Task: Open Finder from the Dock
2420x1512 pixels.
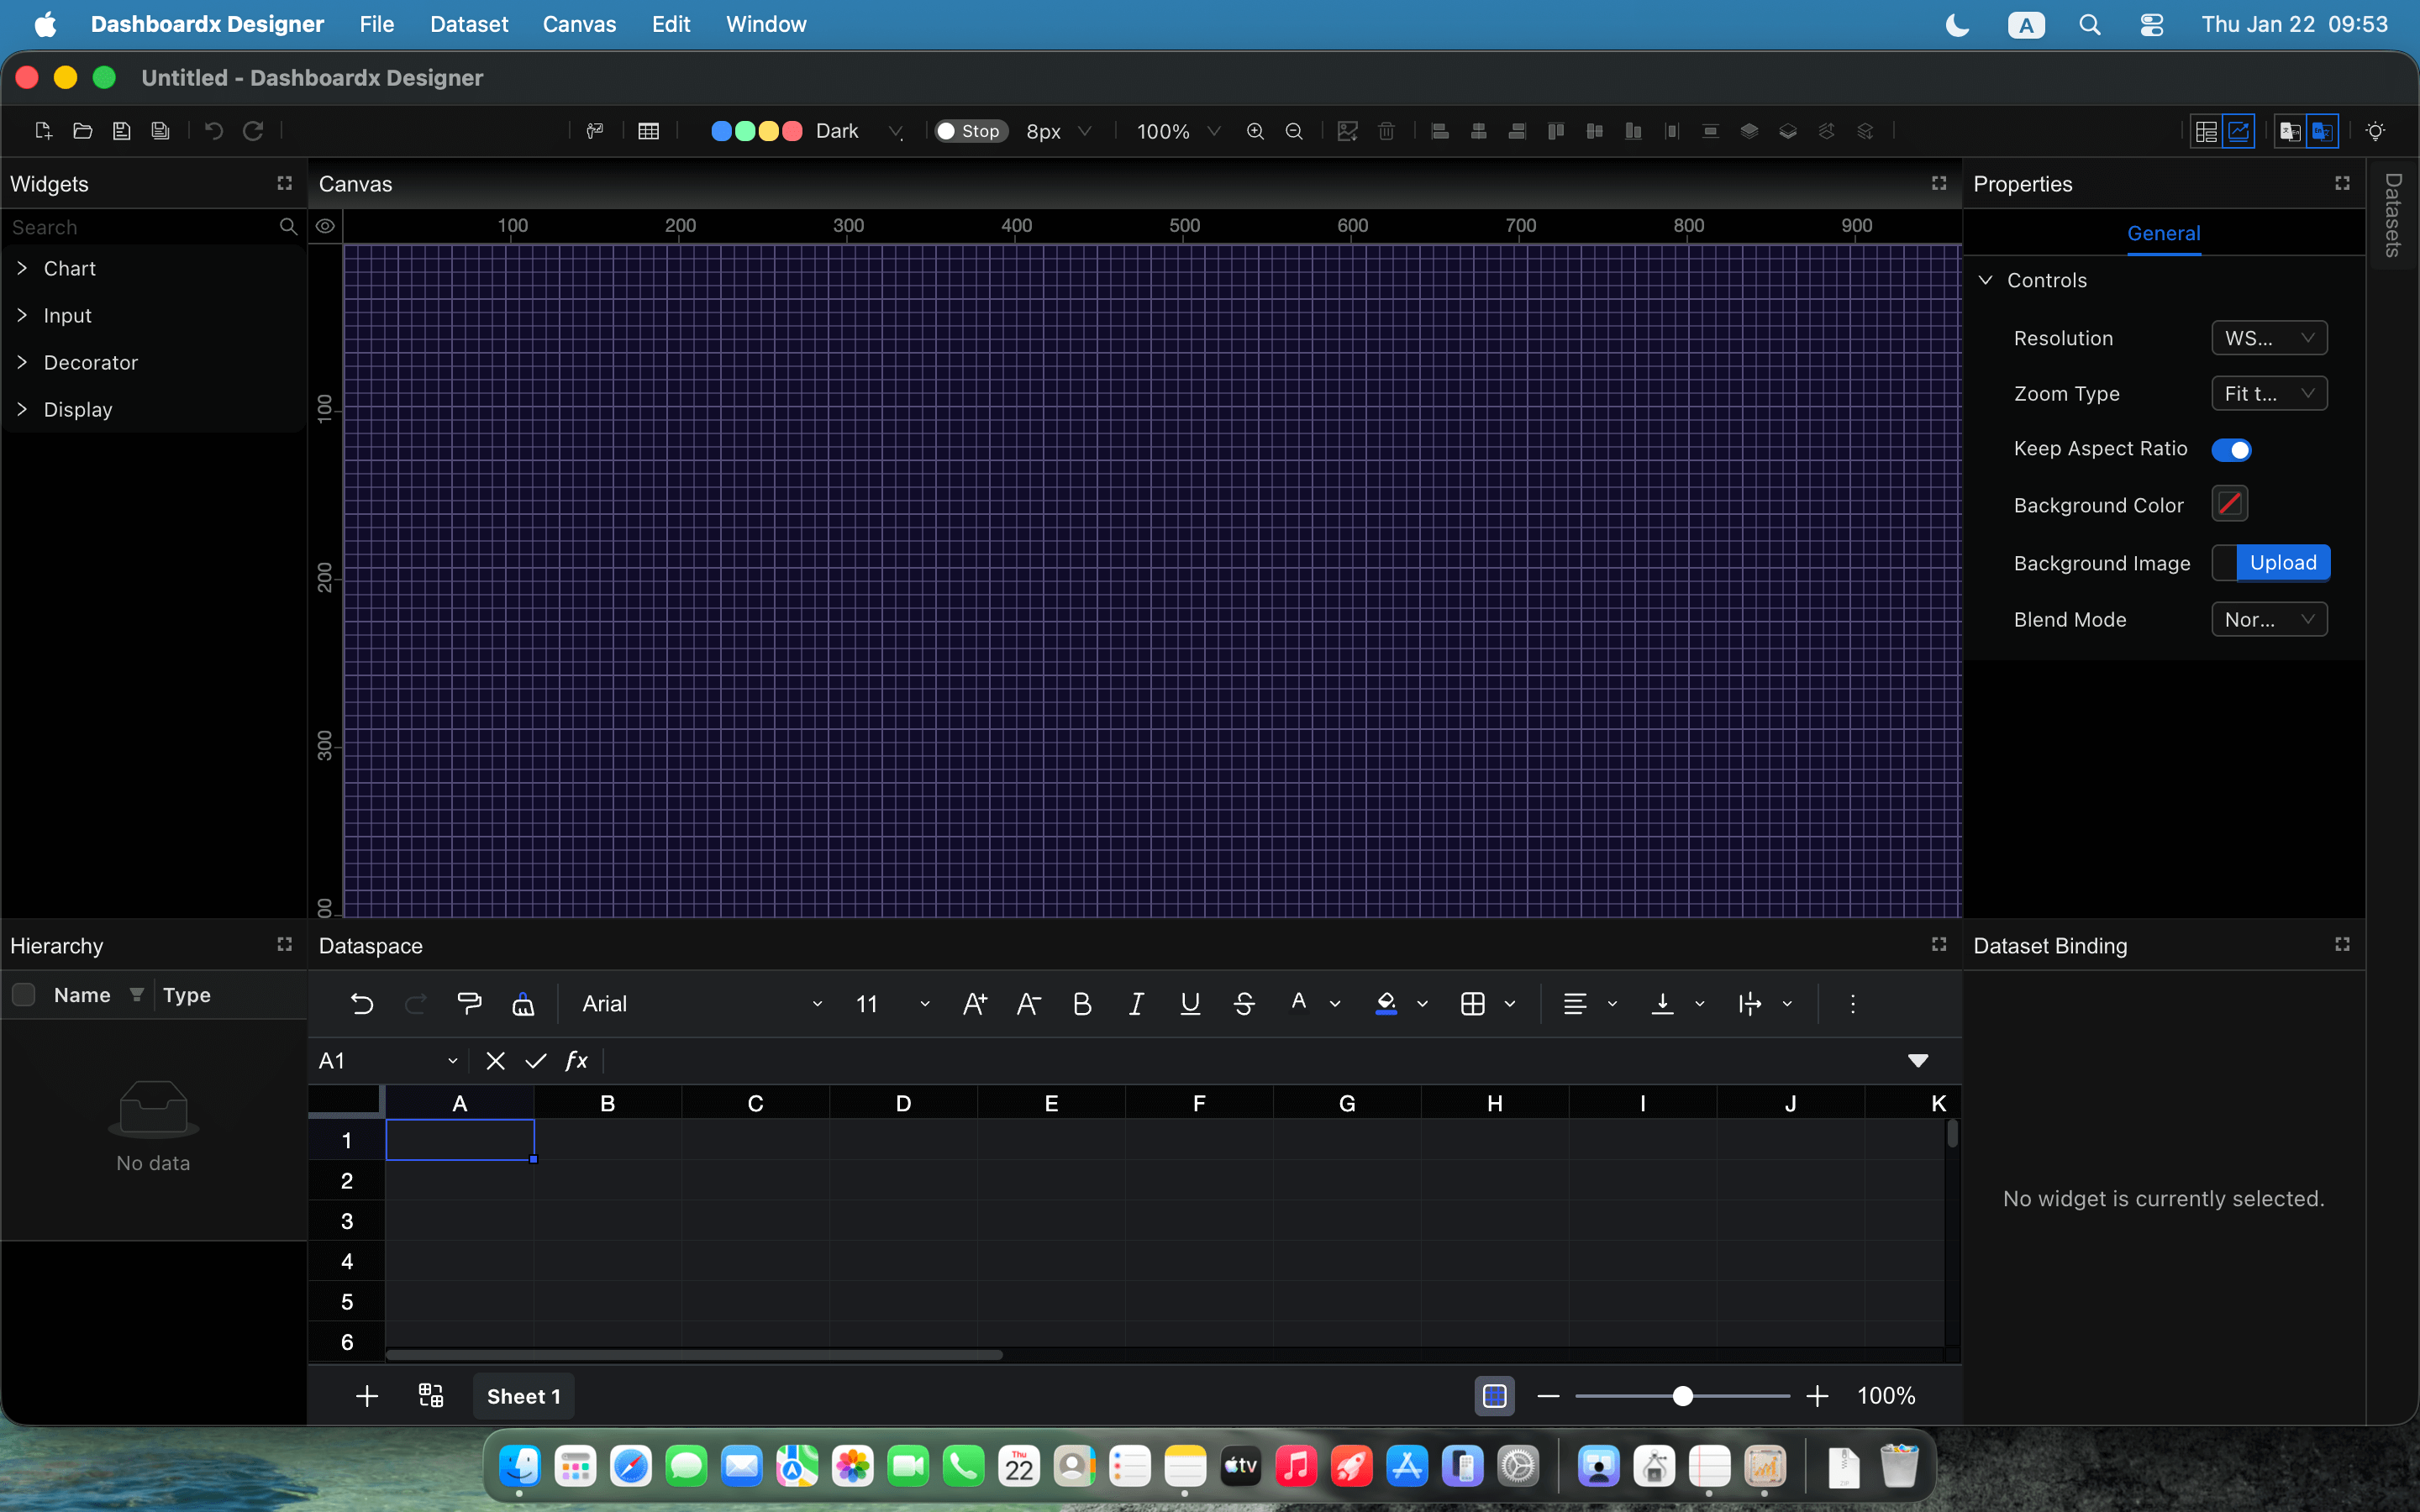Action: 520,1467
